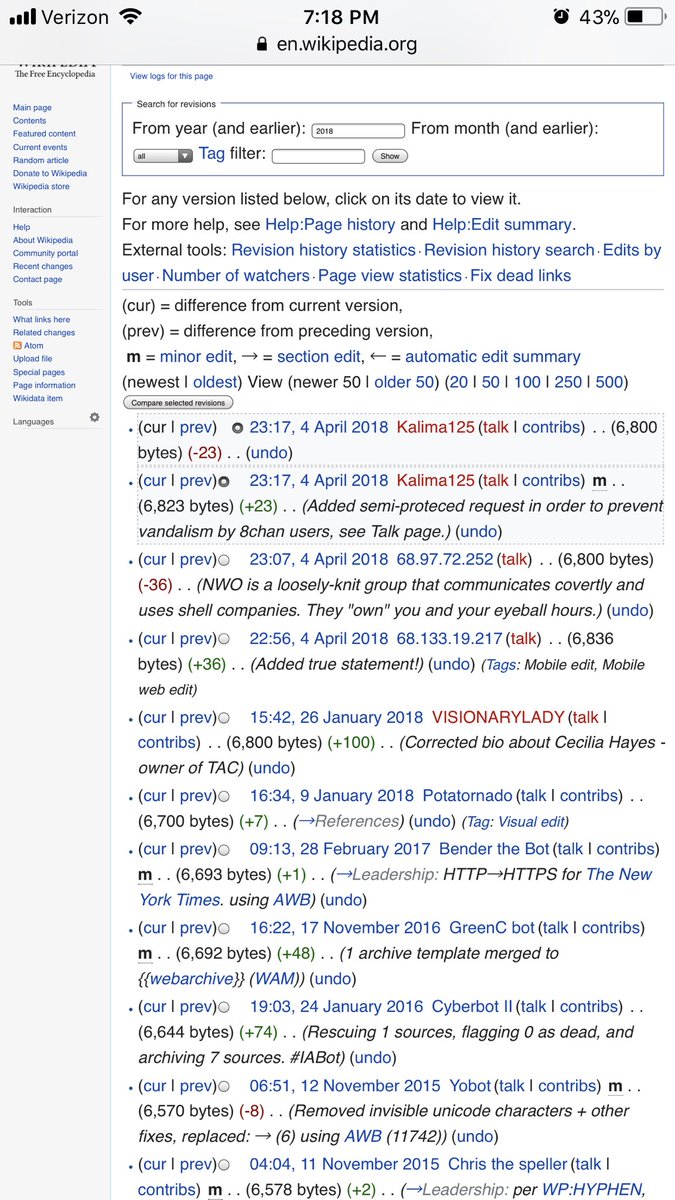This screenshot has width=675, height=1200.
Task: Click the Wikipedia logo in the sidebar
Action: (54, 72)
